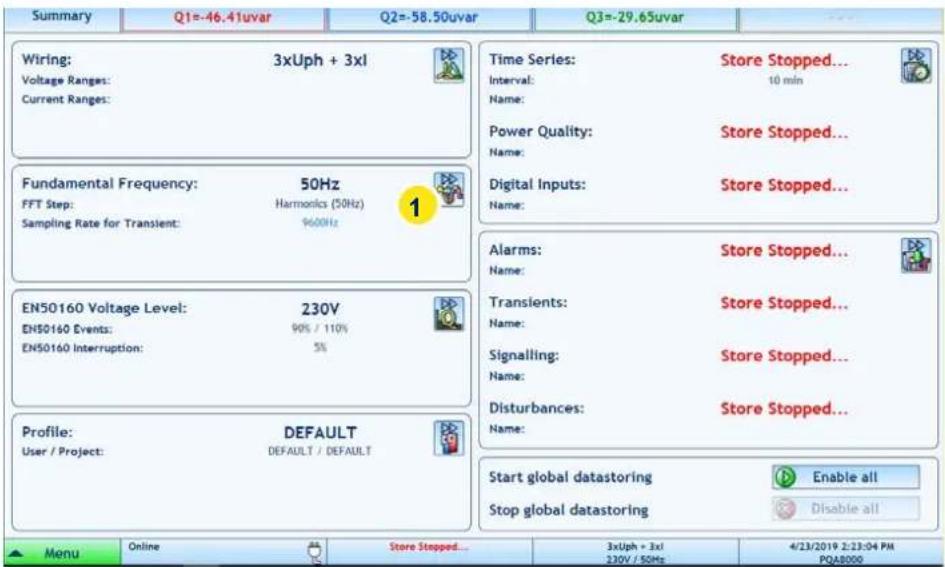
Task: Click the Digital Inputs Store Stopped status
Action: pyautogui.click(x=783, y=185)
